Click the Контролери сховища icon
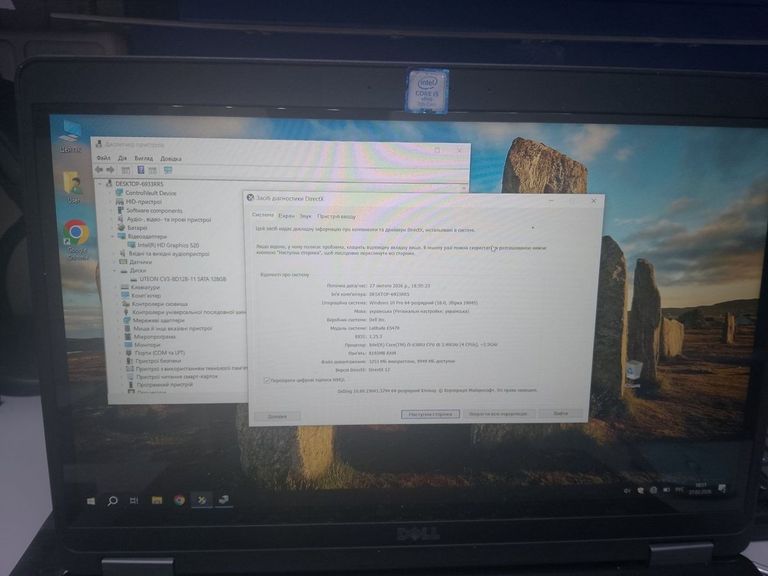The height and width of the screenshot is (576, 768). (x=126, y=304)
